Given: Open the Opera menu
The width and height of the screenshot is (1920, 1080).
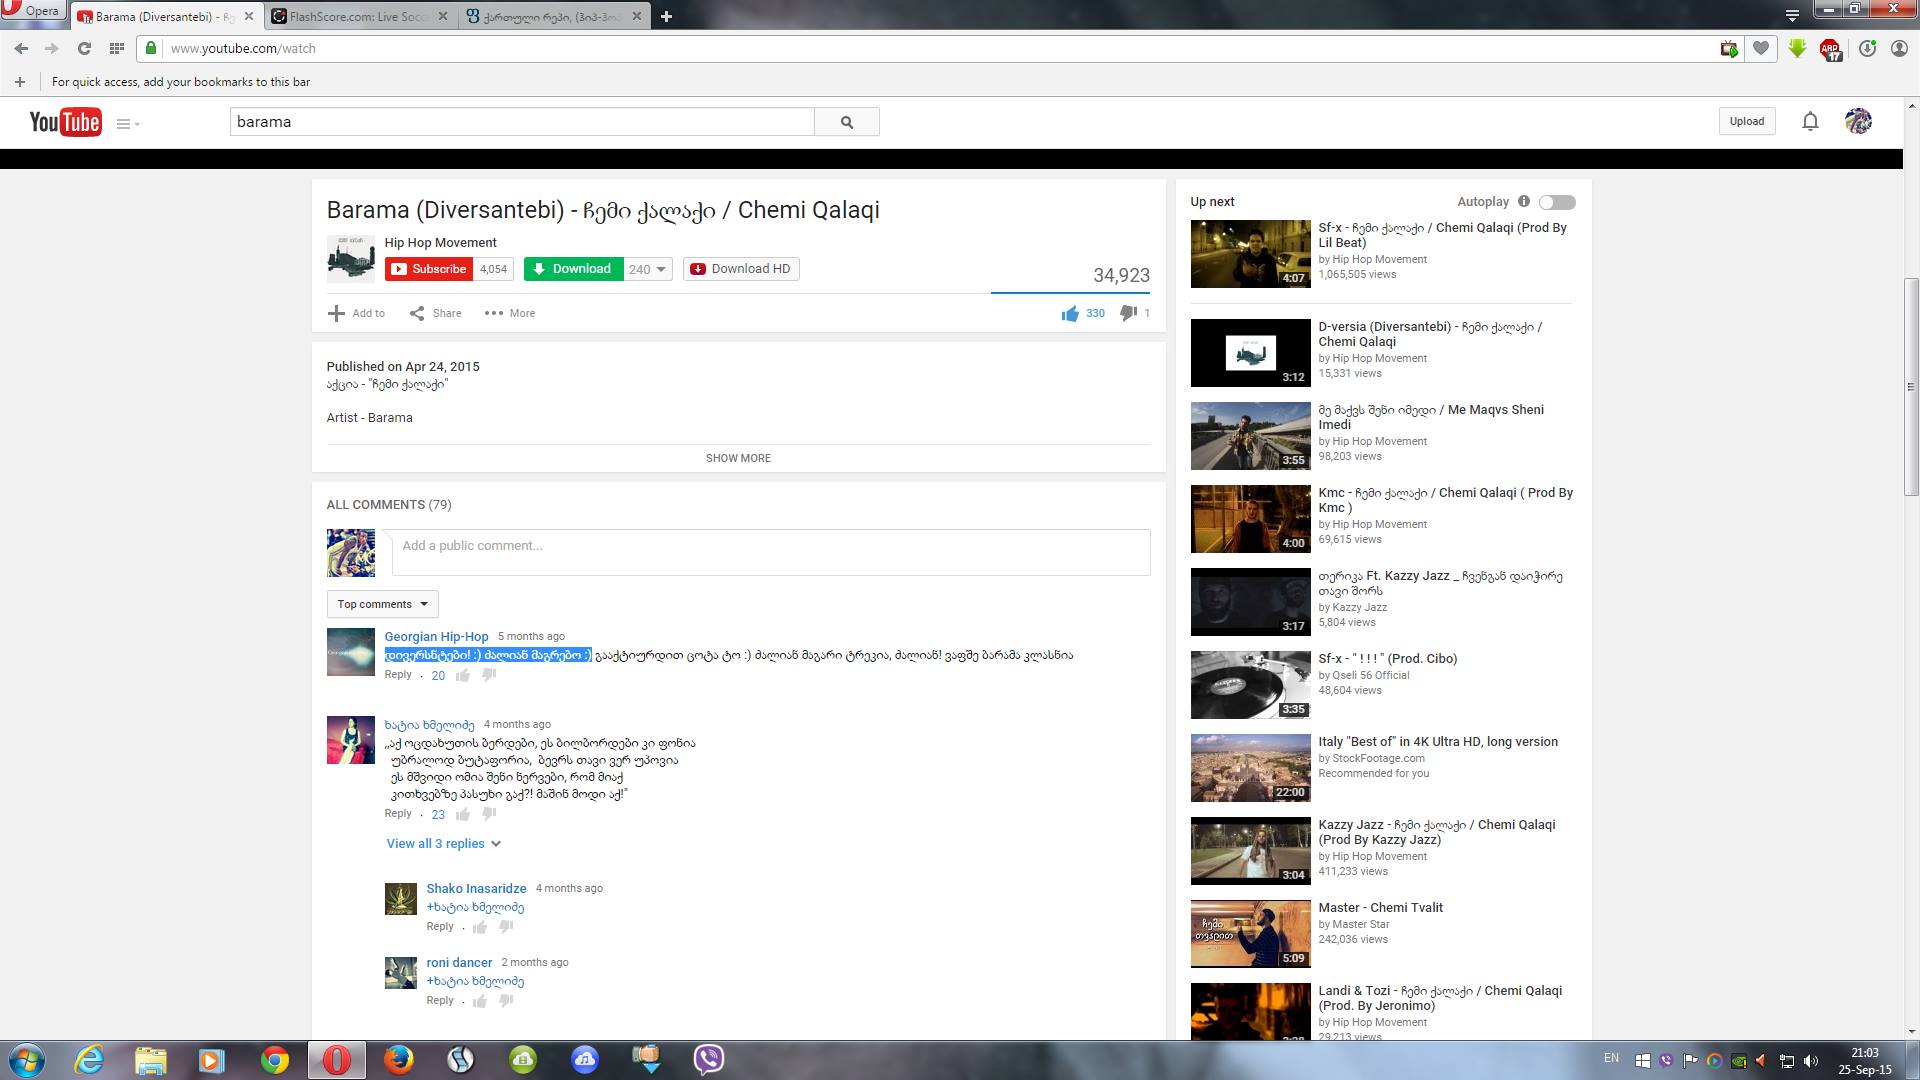Looking at the screenshot, I should 32,11.
